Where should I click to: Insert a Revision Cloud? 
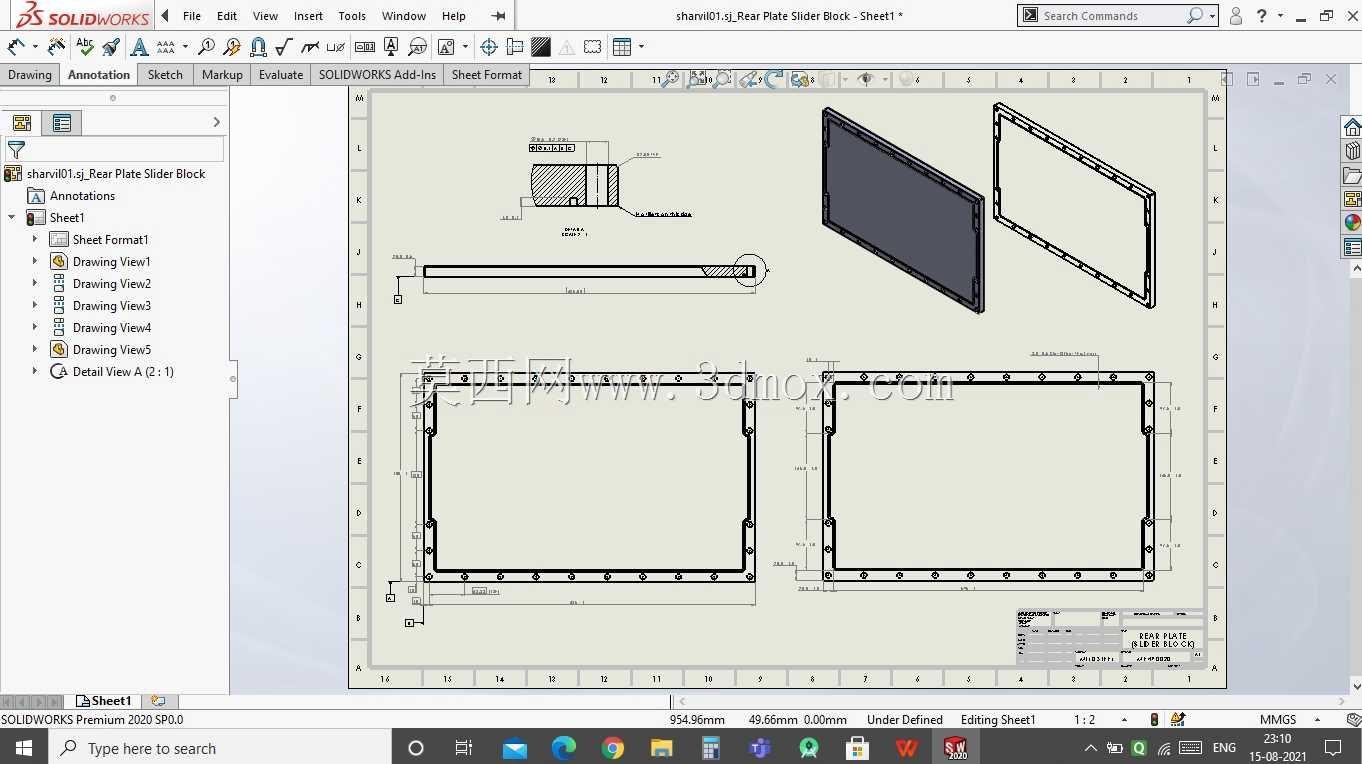(593, 46)
